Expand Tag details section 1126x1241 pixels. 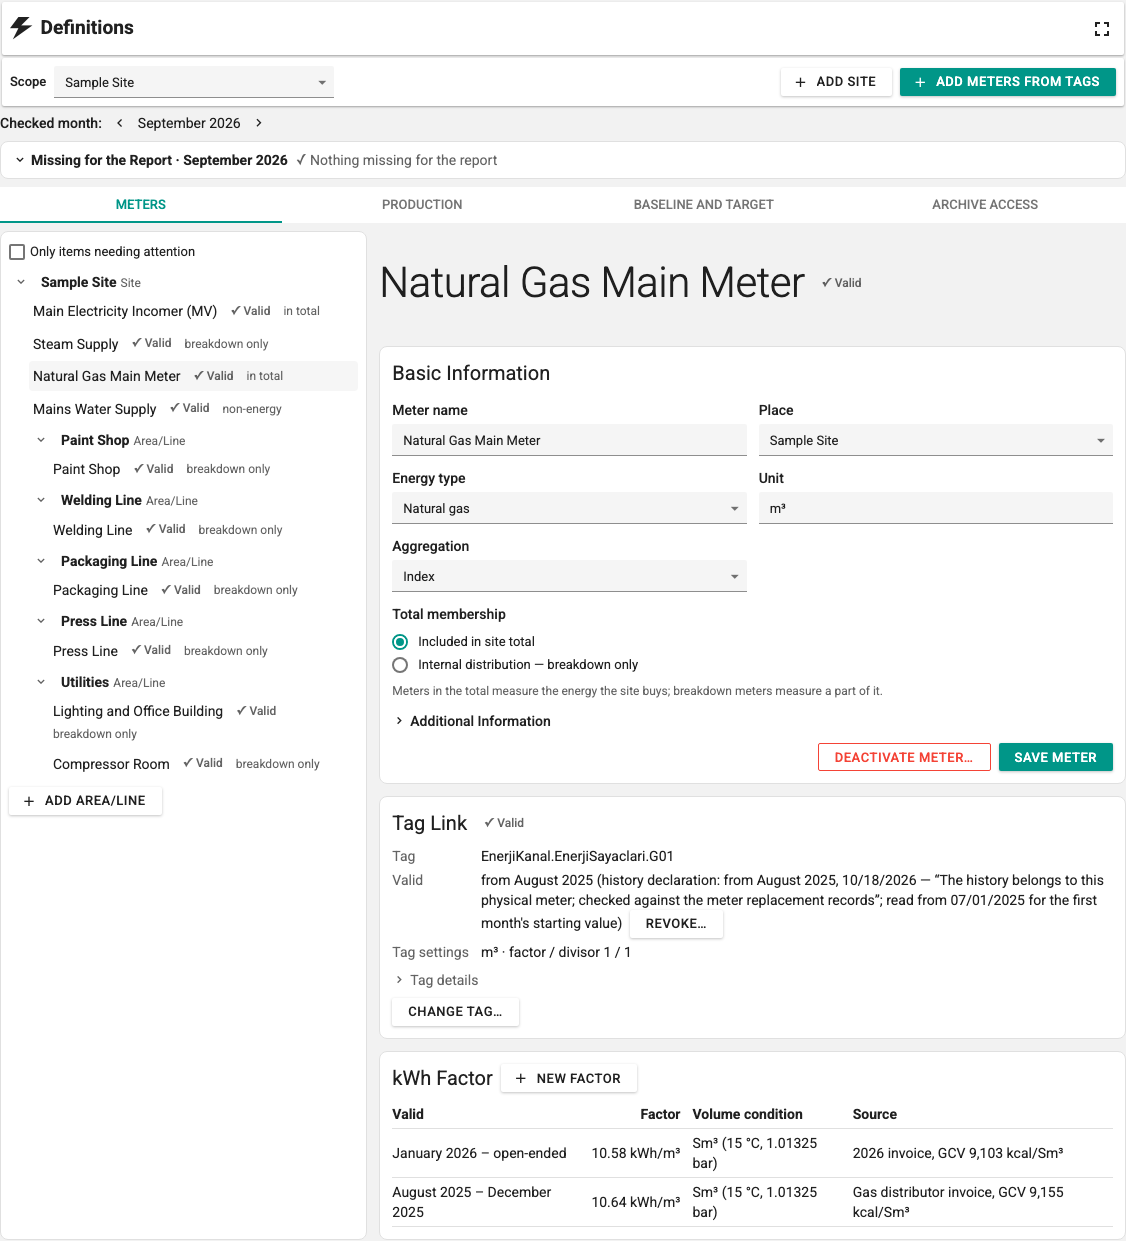436,980
